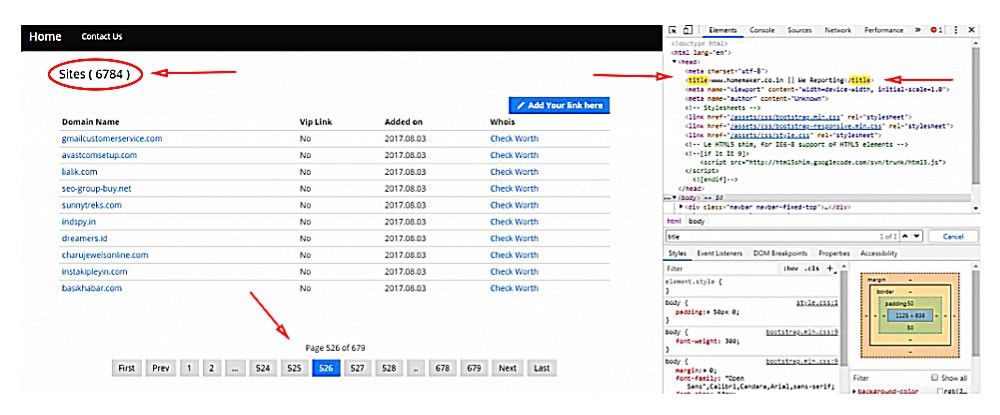Close the DevTools panel
Image resolution: width=1000 pixels, height=415 pixels.
[x=971, y=30]
